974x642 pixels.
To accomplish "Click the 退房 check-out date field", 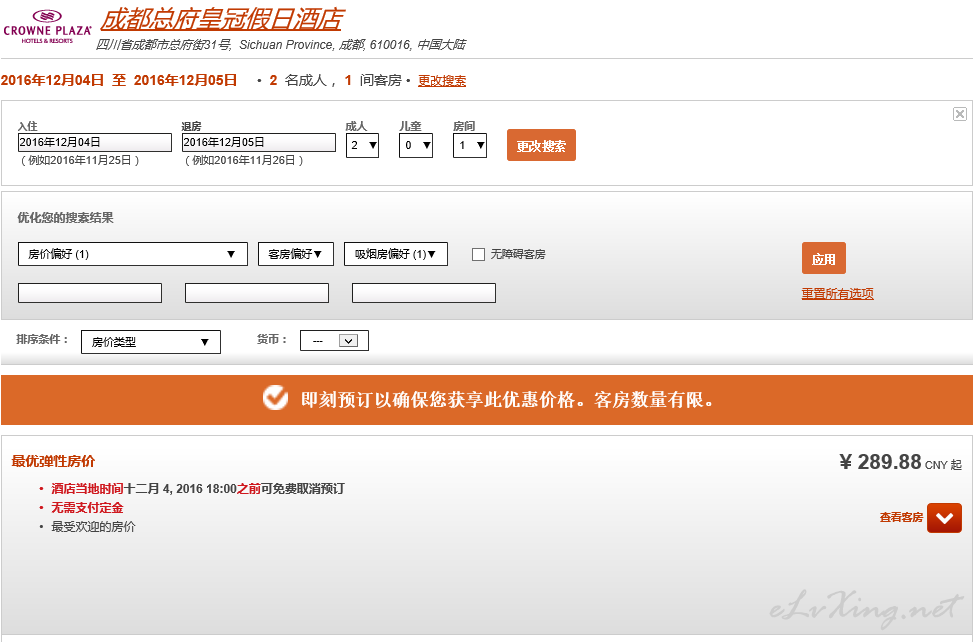I will coord(258,142).
